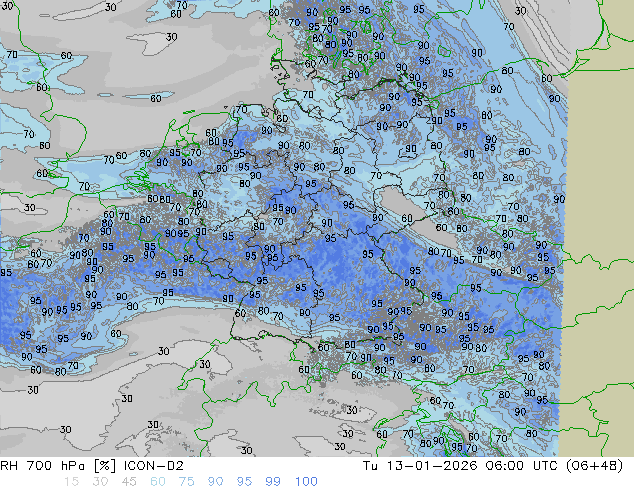
Task: Select the 75 legend value
Action: [187, 481]
